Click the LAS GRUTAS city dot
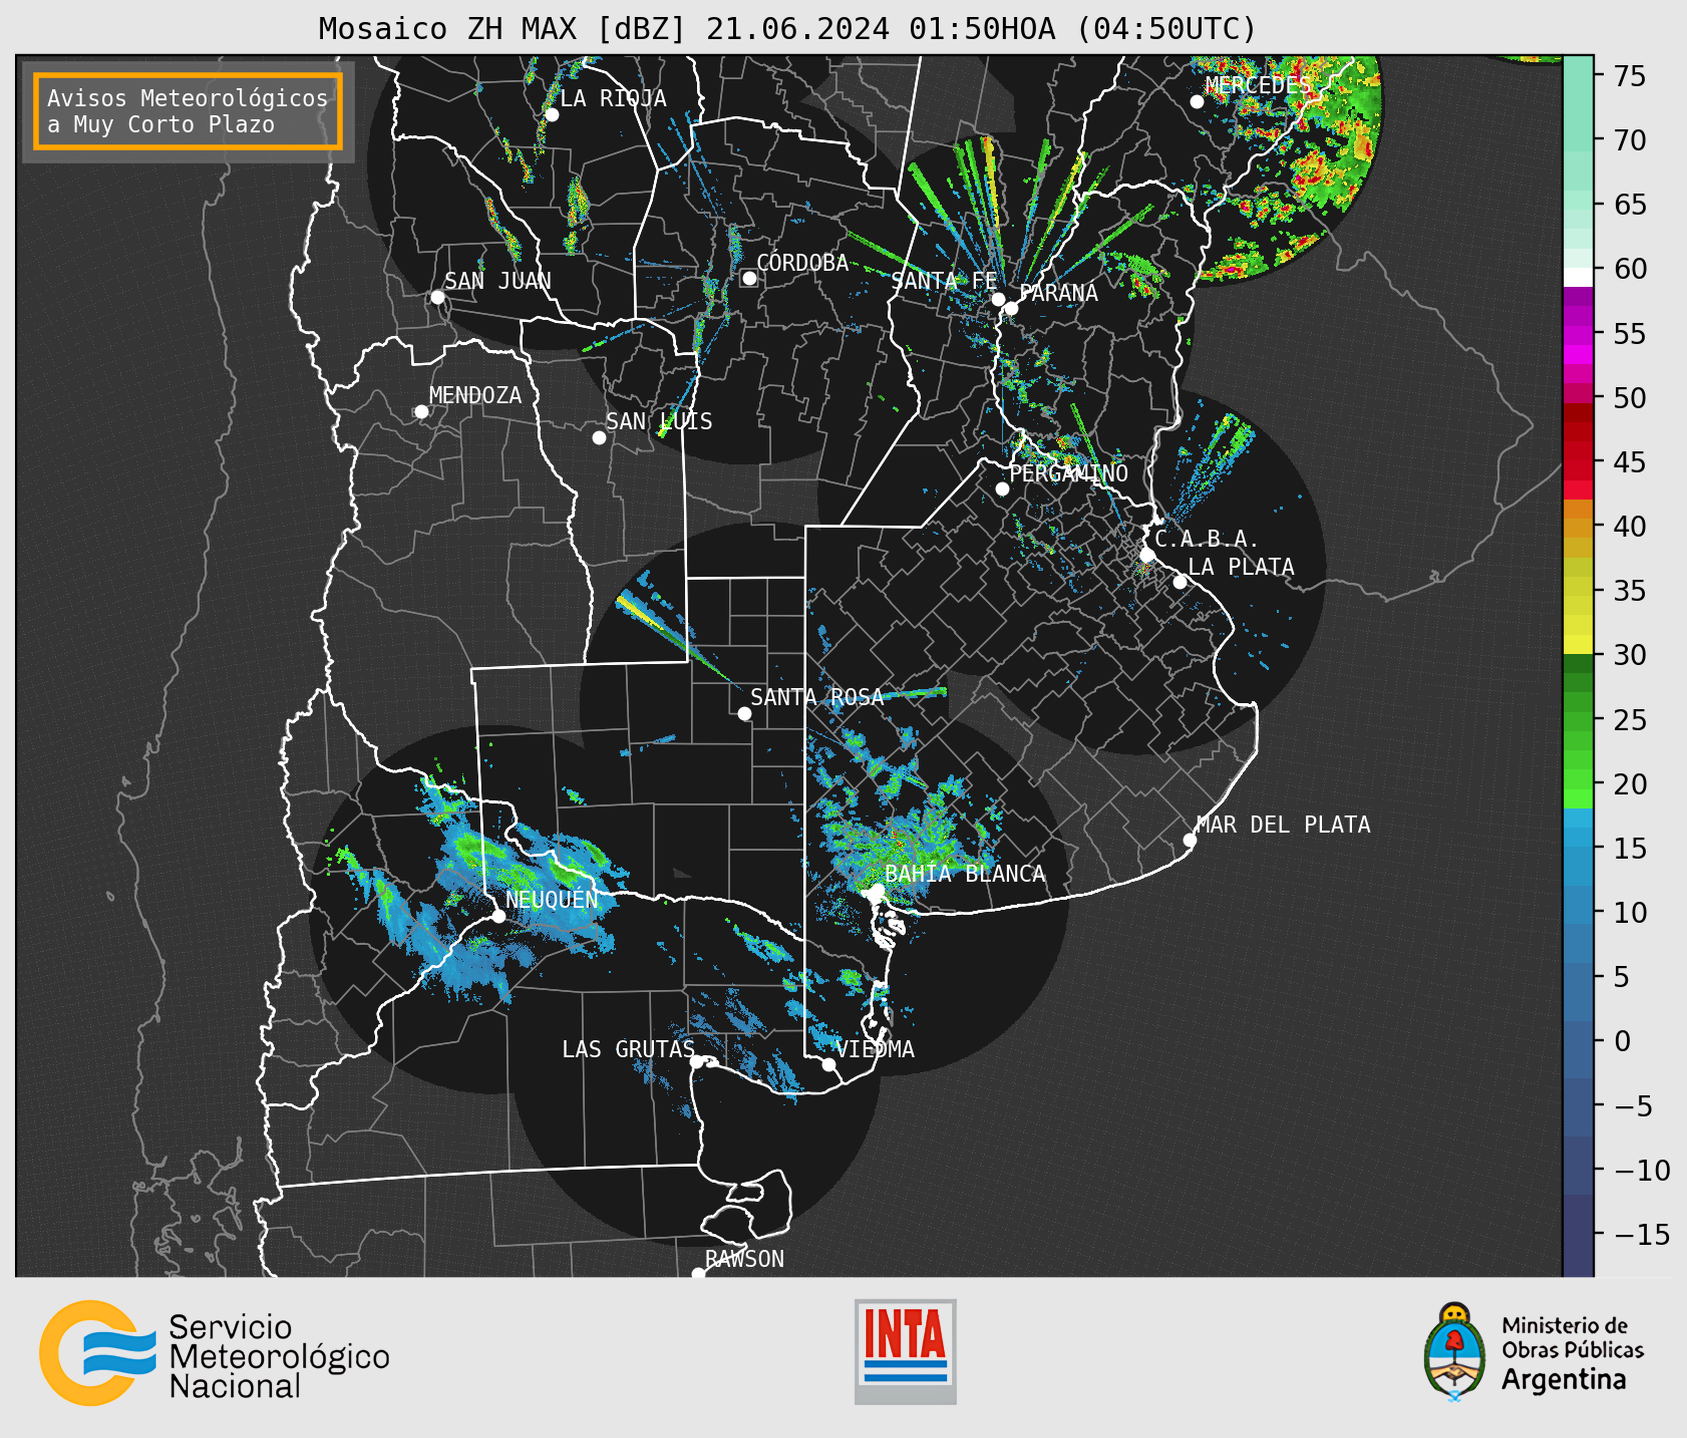Image resolution: width=1687 pixels, height=1438 pixels. tap(697, 1062)
